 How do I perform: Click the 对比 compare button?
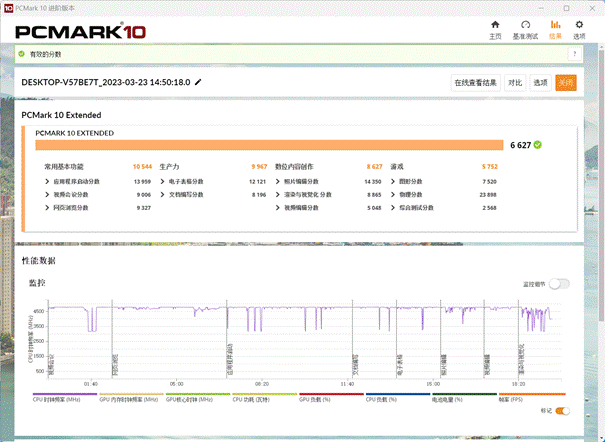click(x=514, y=83)
